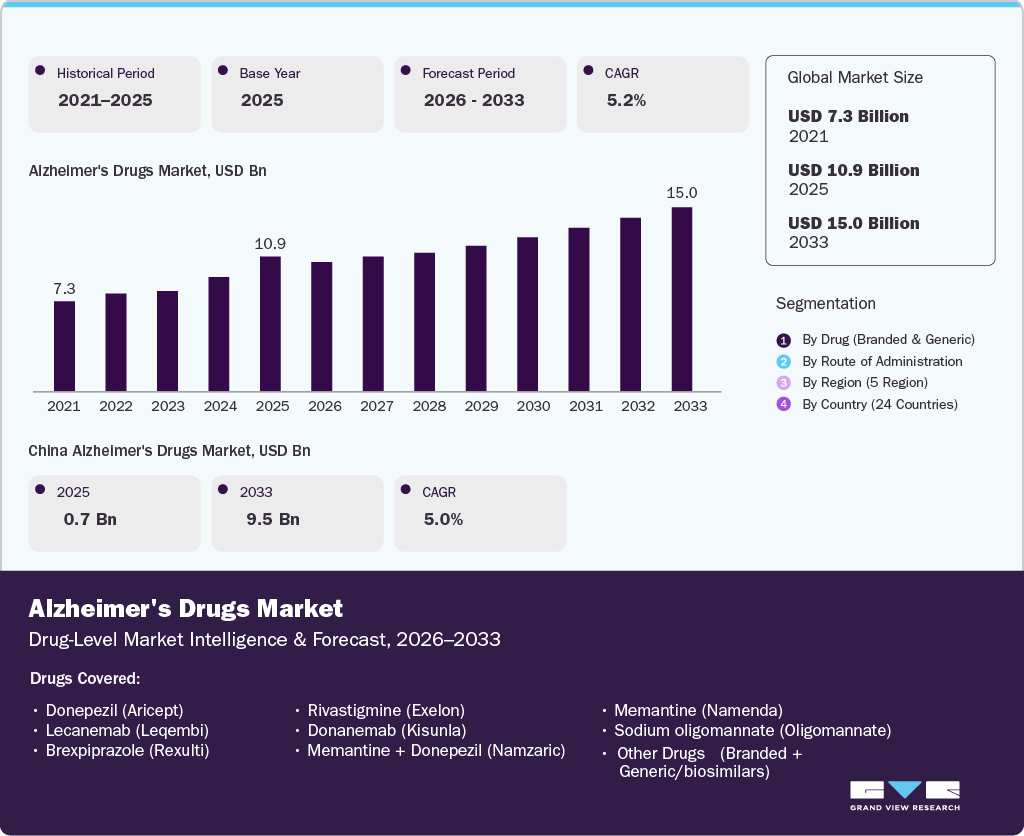This screenshot has width=1024, height=836.
Task: Click the CAGR 5.2% card
Action: tap(663, 94)
